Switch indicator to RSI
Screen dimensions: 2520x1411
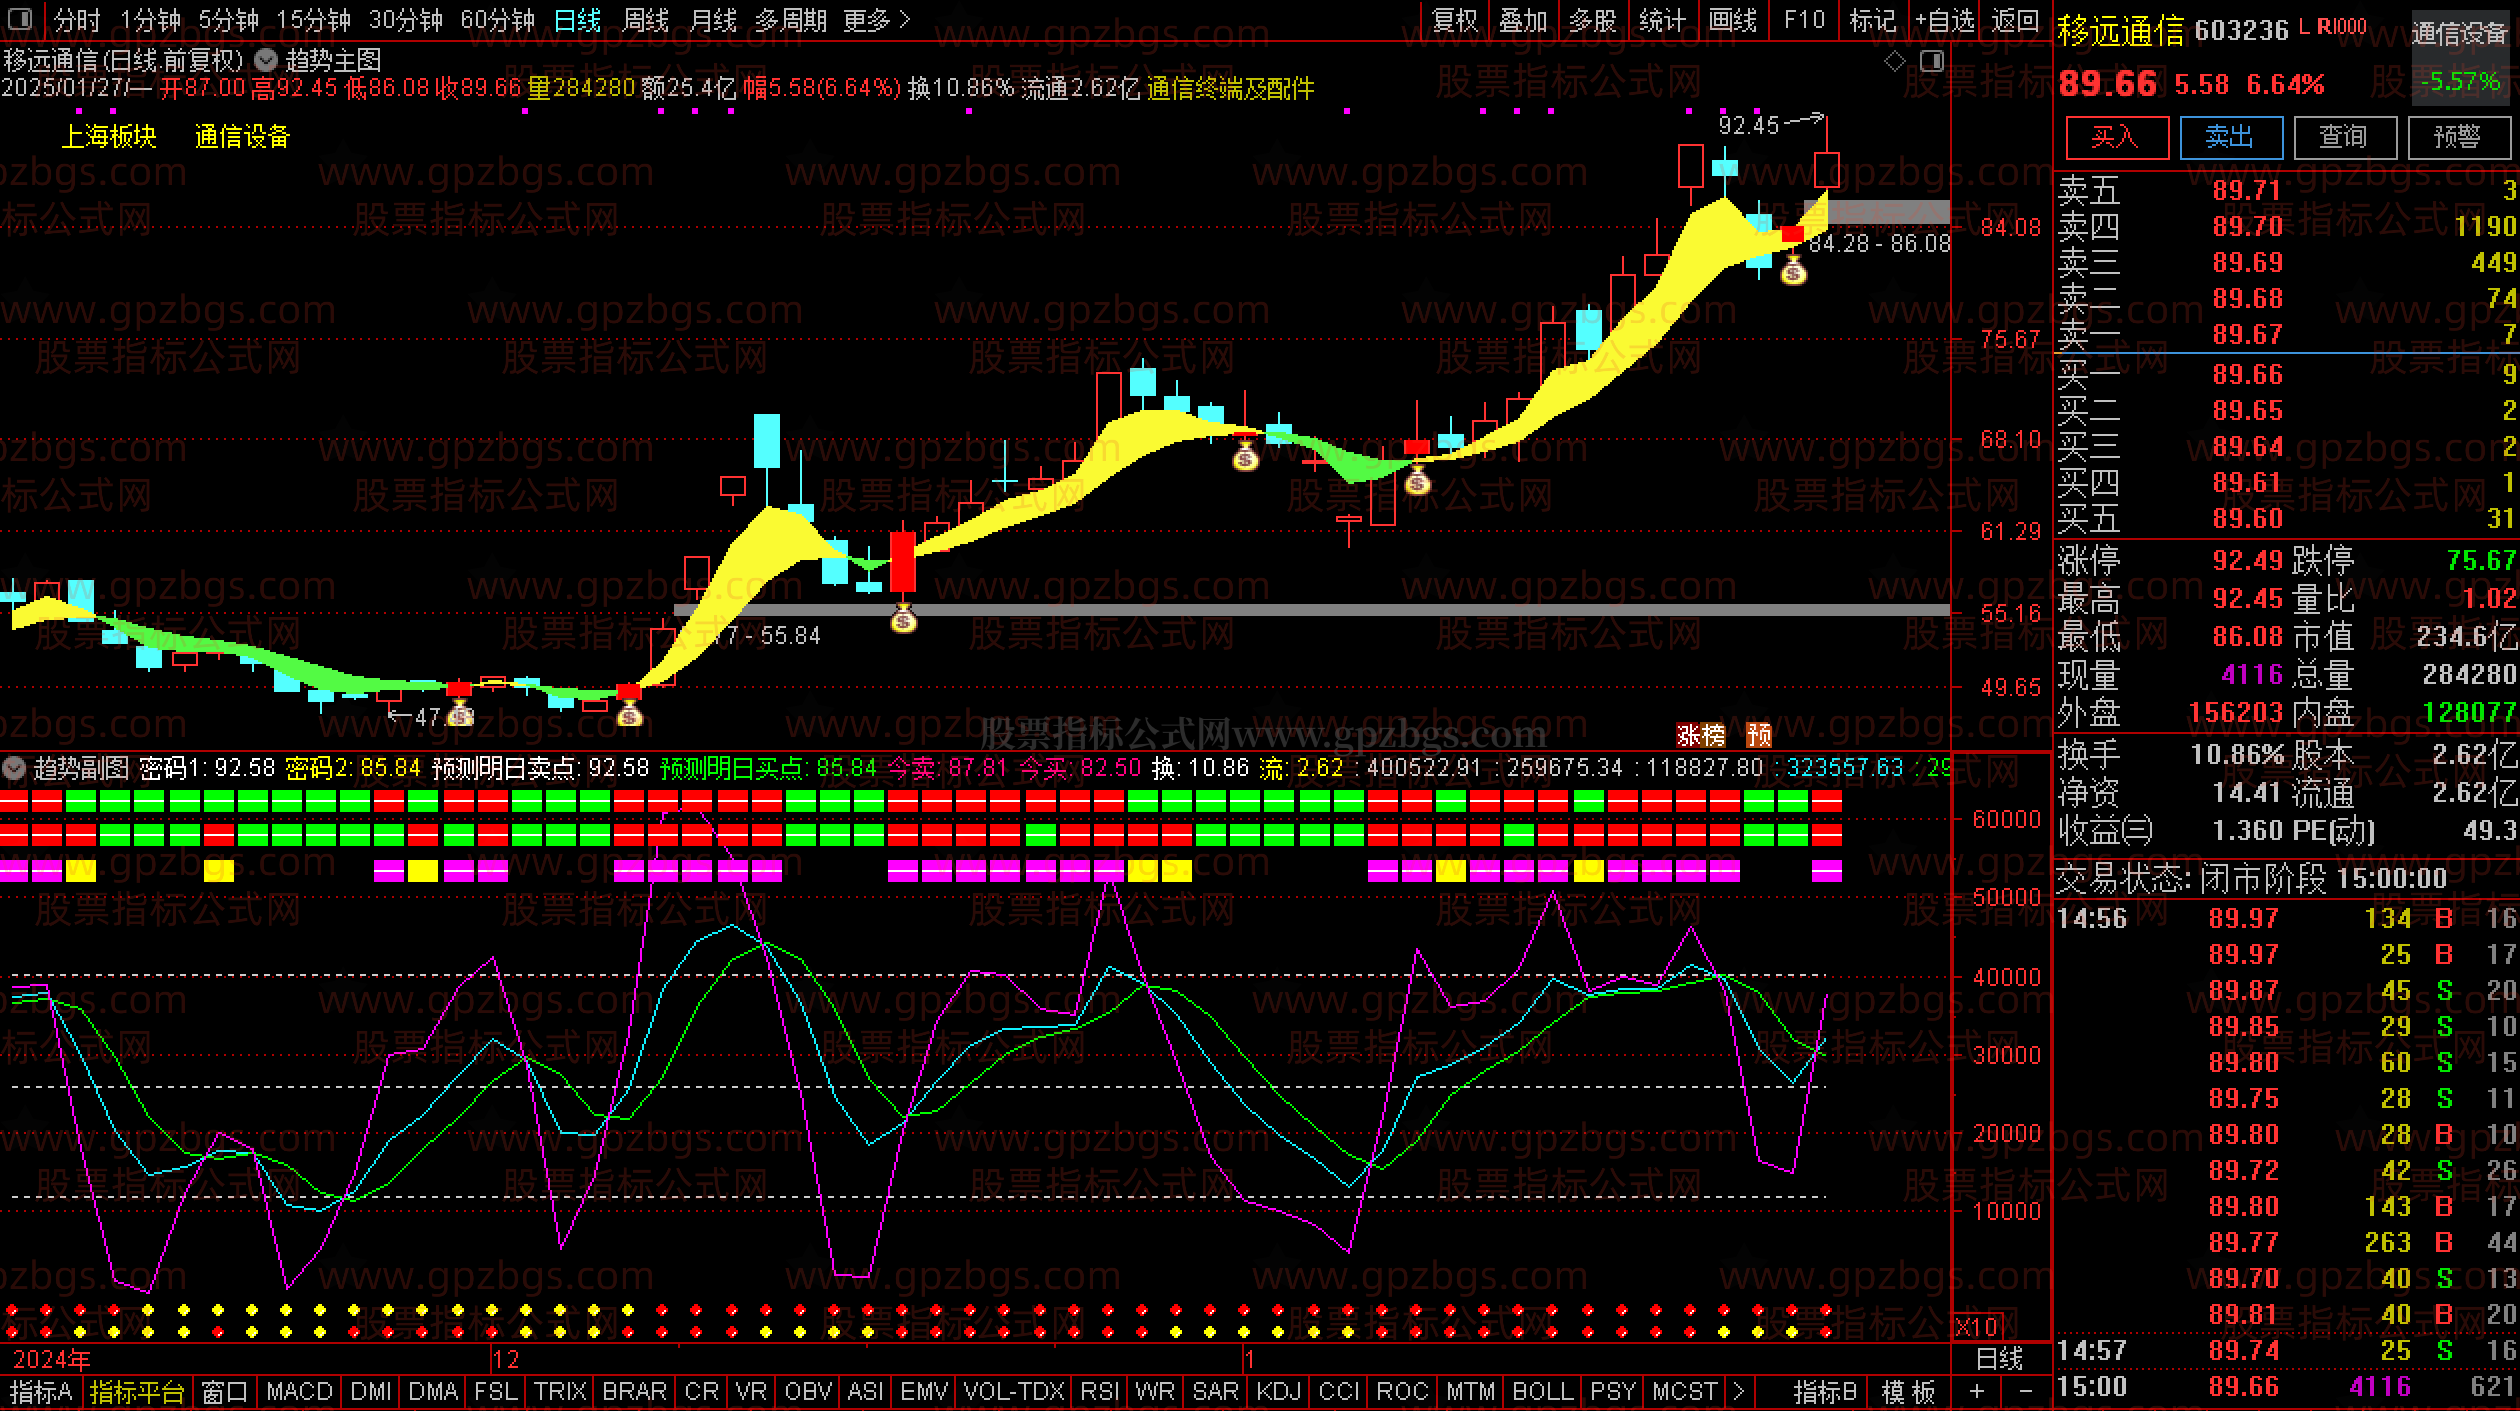[x=1099, y=1391]
